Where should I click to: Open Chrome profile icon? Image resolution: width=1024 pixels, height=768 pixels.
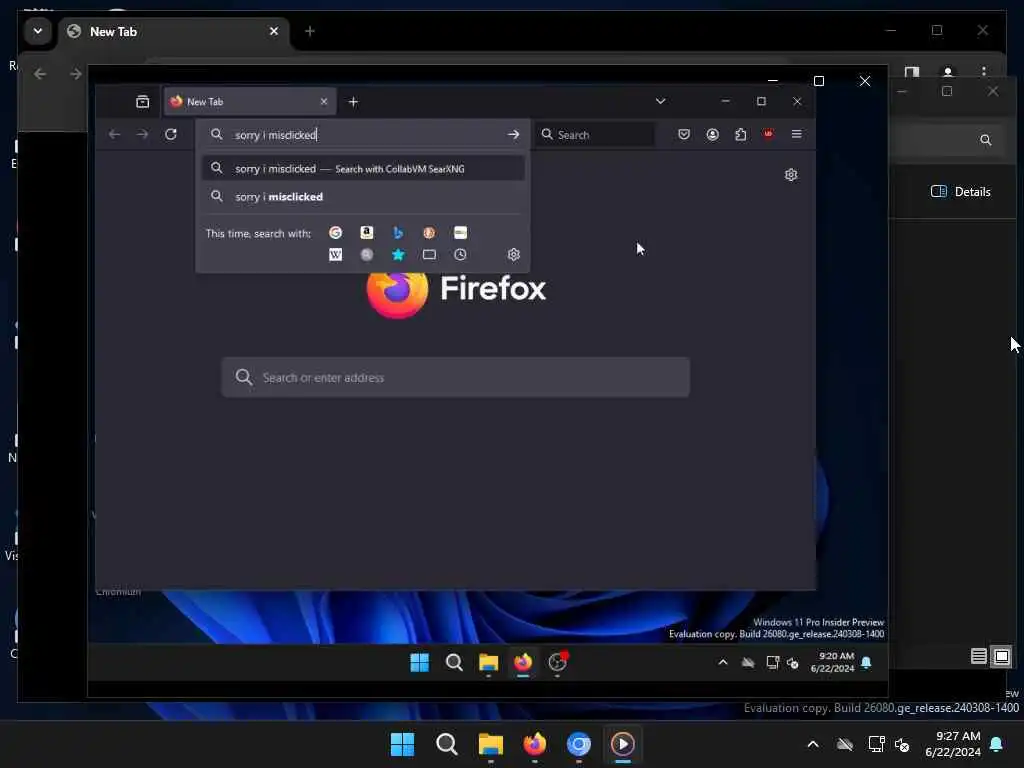948,71
